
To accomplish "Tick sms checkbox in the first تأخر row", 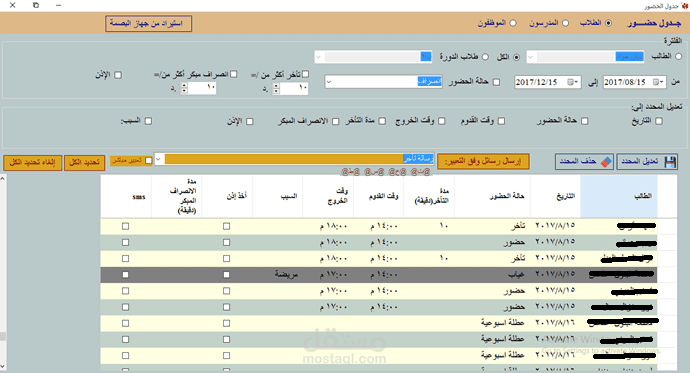I will pos(125,226).
